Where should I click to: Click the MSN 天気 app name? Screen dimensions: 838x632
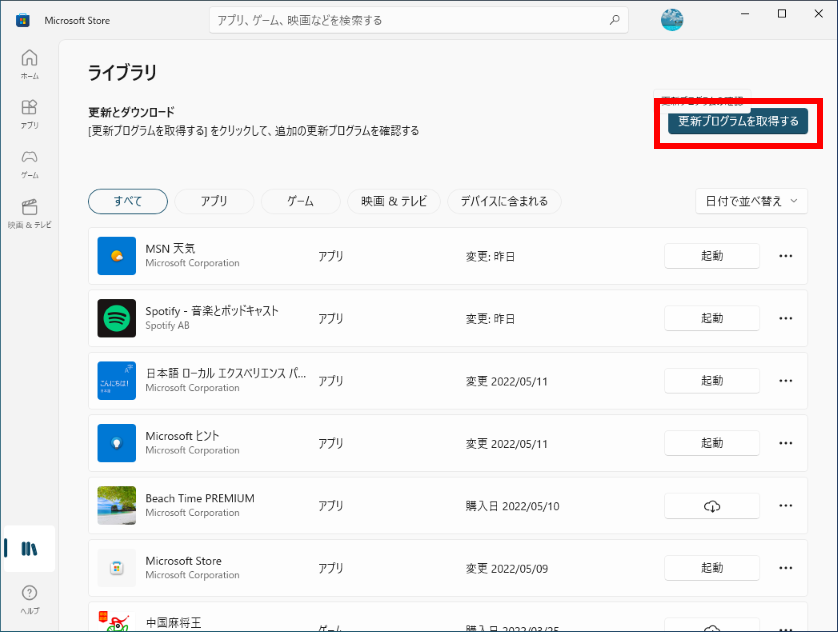(170, 248)
